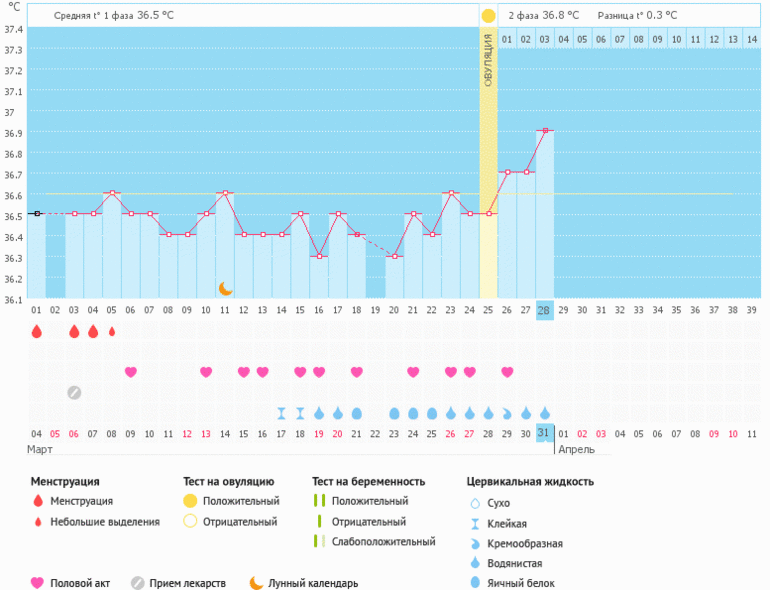Image resolution: width=770 pixels, height=590 pixels.
Task: Click the 'Положительный' ovulation test legend circle
Action: (190, 501)
